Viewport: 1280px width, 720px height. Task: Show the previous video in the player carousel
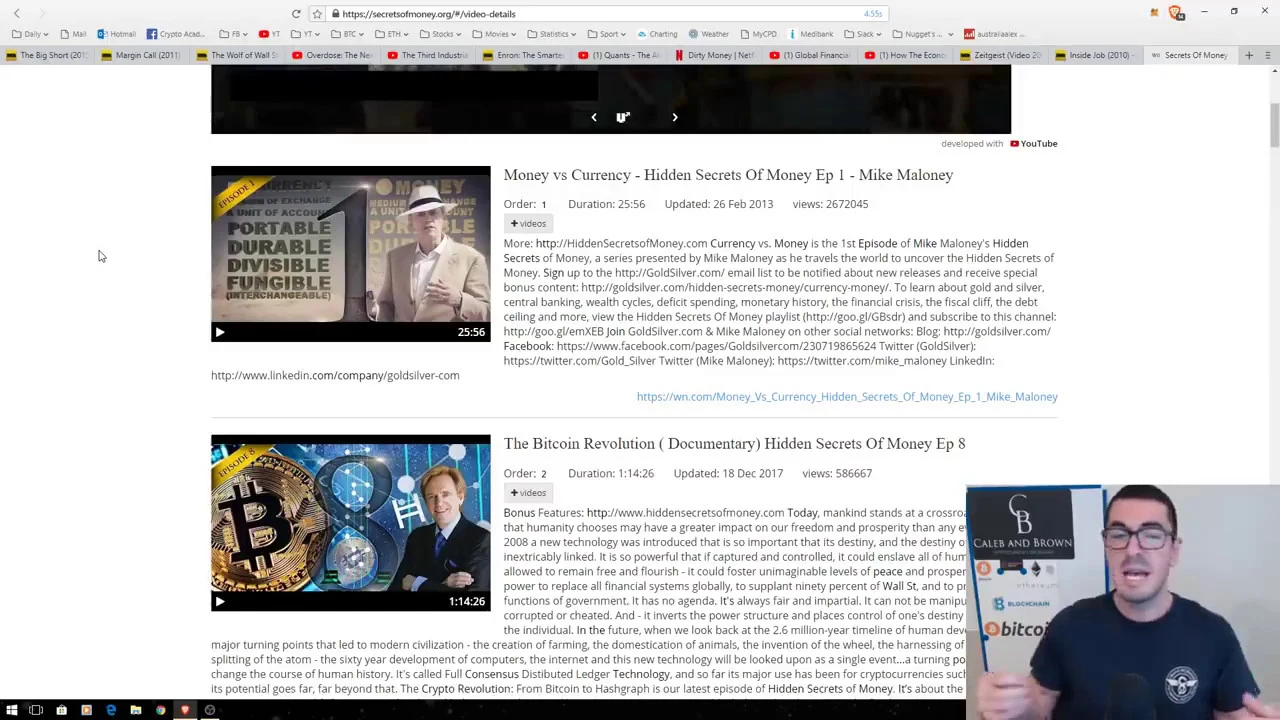pyautogui.click(x=594, y=118)
